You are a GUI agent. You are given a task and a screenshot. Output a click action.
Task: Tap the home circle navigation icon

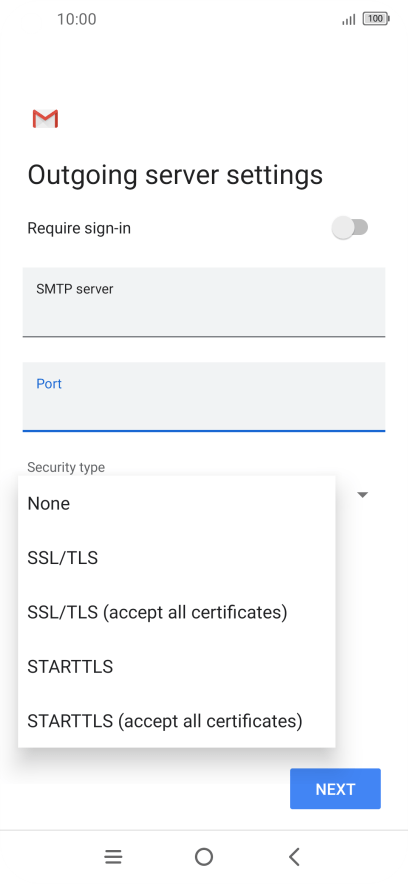(203, 857)
